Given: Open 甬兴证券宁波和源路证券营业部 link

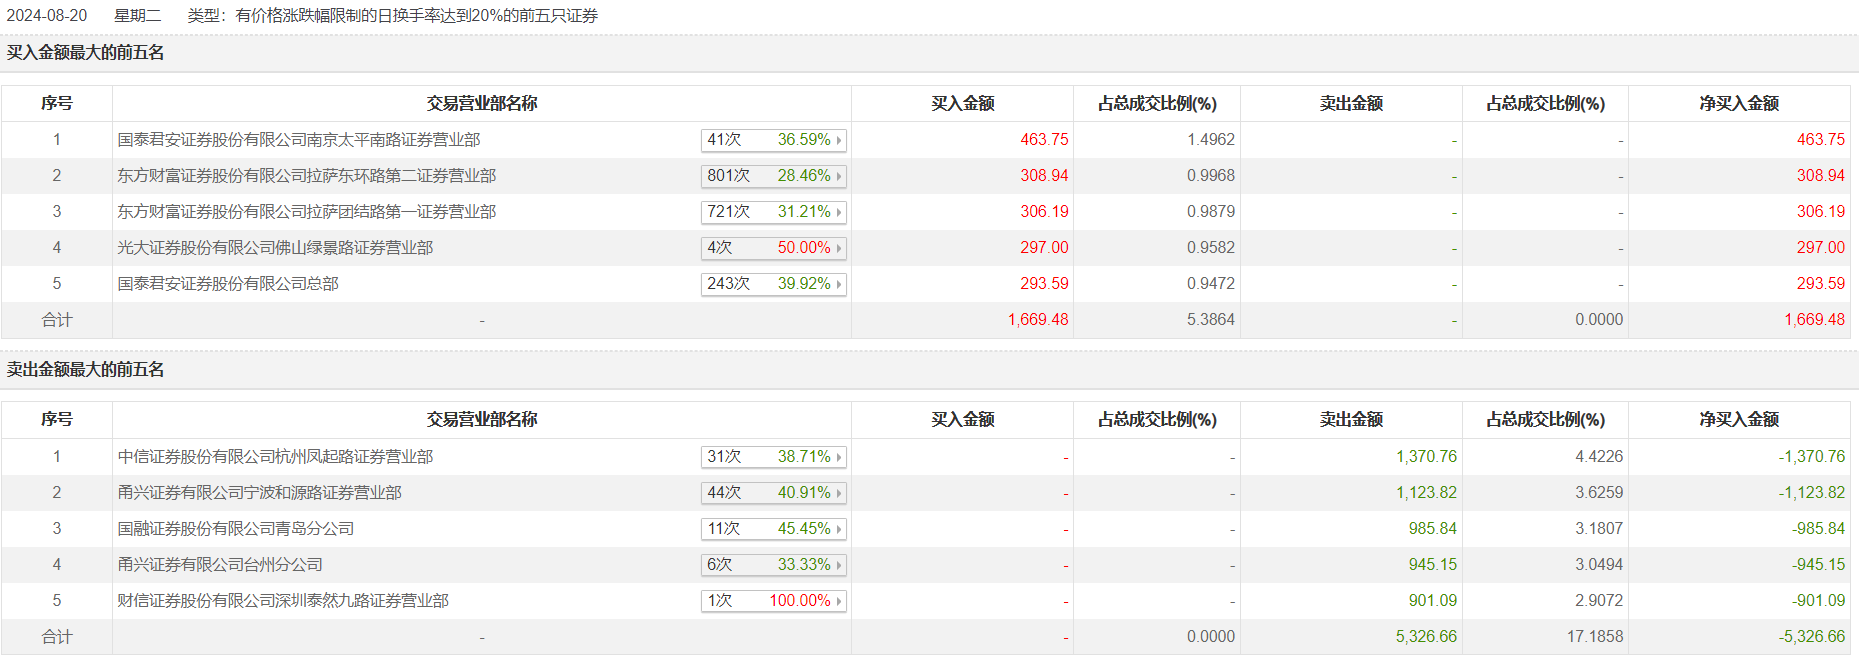Looking at the screenshot, I should 260,493.
